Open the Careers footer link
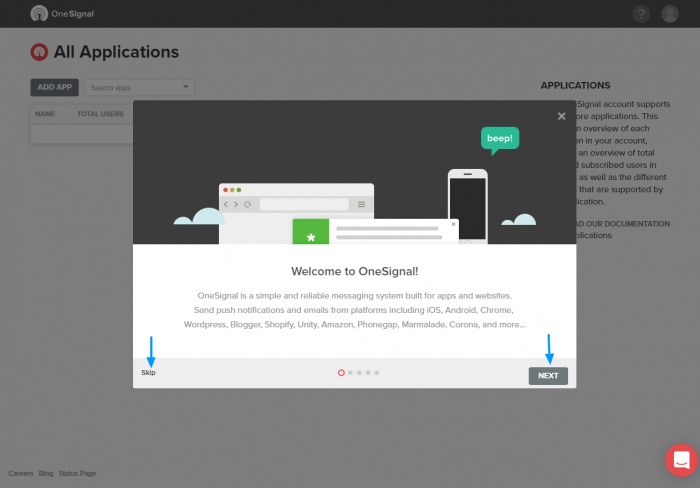This screenshot has height=488, width=700. (21, 473)
